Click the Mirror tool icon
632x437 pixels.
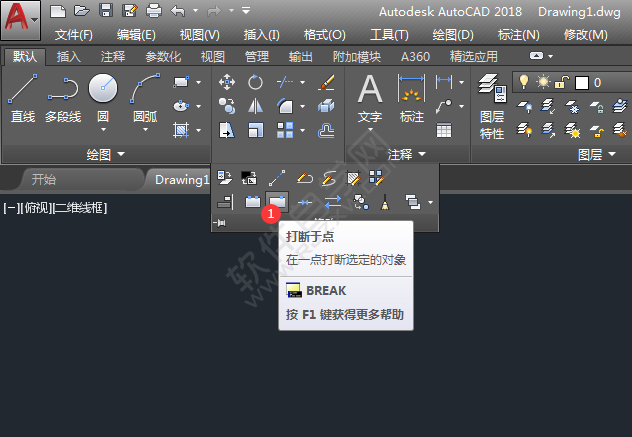coord(256,106)
